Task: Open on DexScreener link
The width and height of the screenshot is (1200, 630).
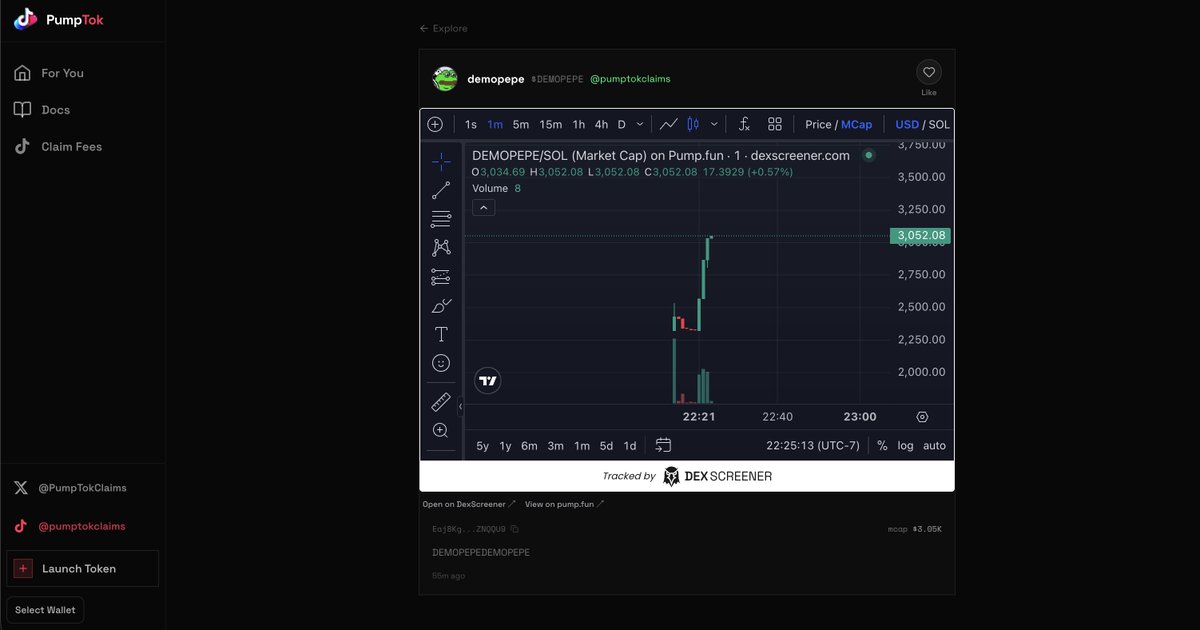Action: [x=469, y=504]
